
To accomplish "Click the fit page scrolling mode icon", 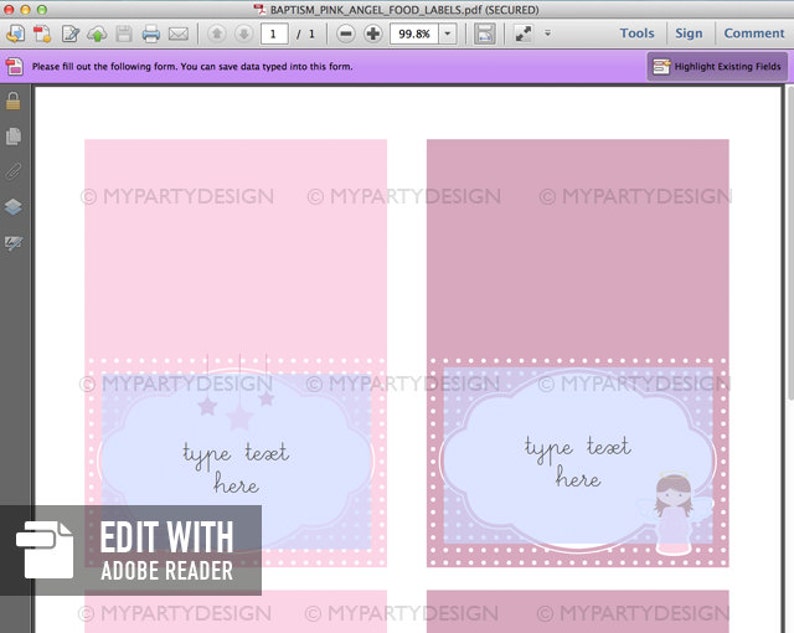I will 485,34.
